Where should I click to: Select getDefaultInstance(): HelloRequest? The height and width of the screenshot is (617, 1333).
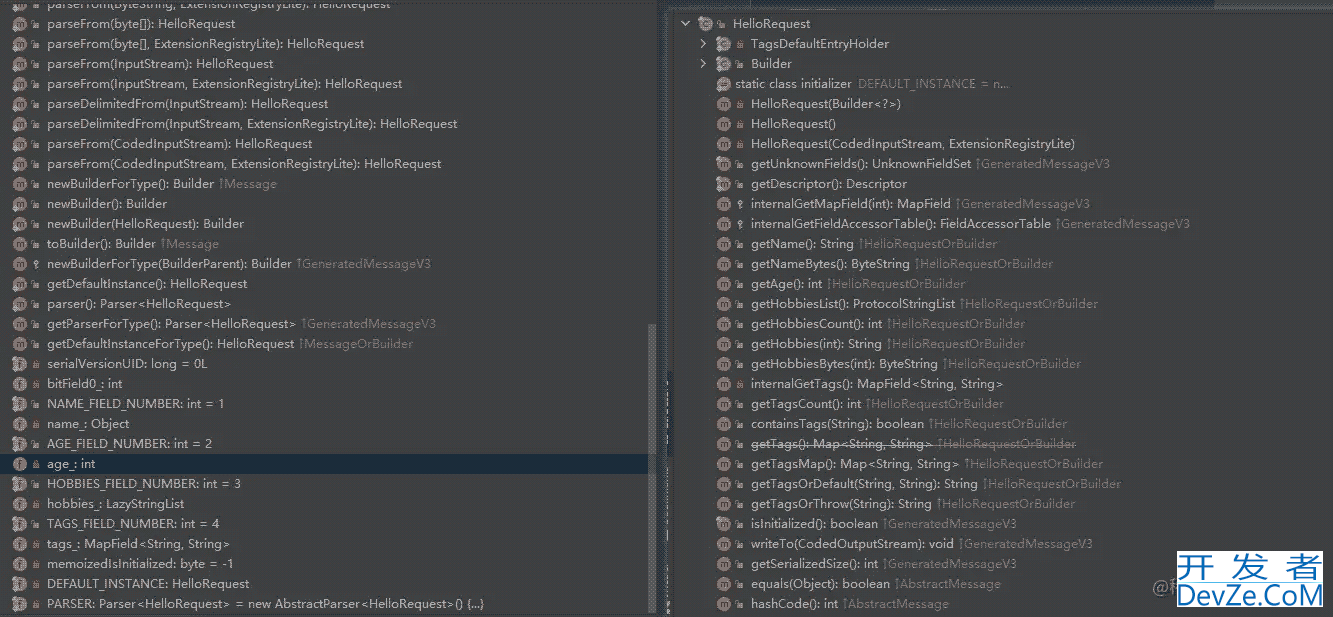[x=147, y=283]
